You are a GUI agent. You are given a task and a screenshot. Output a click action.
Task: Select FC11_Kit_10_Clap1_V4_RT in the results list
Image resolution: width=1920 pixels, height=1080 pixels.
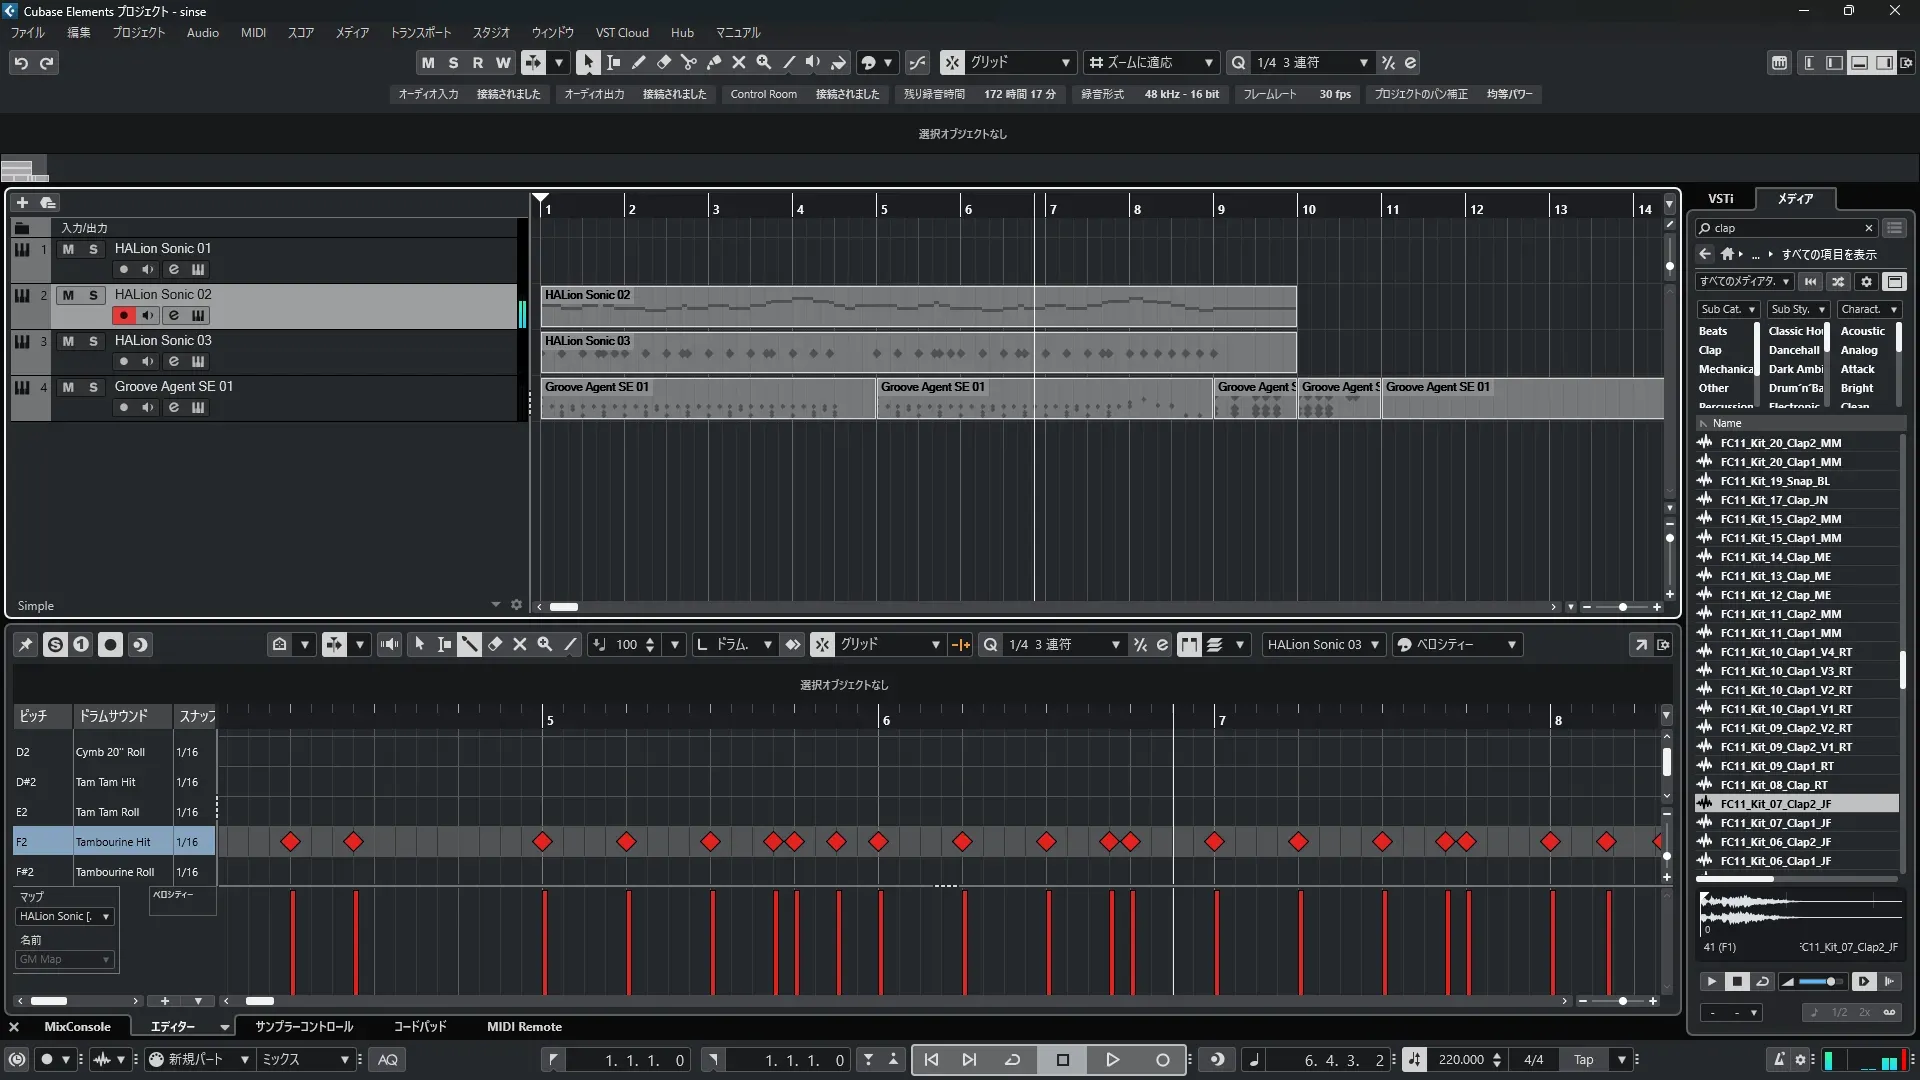click(1786, 652)
